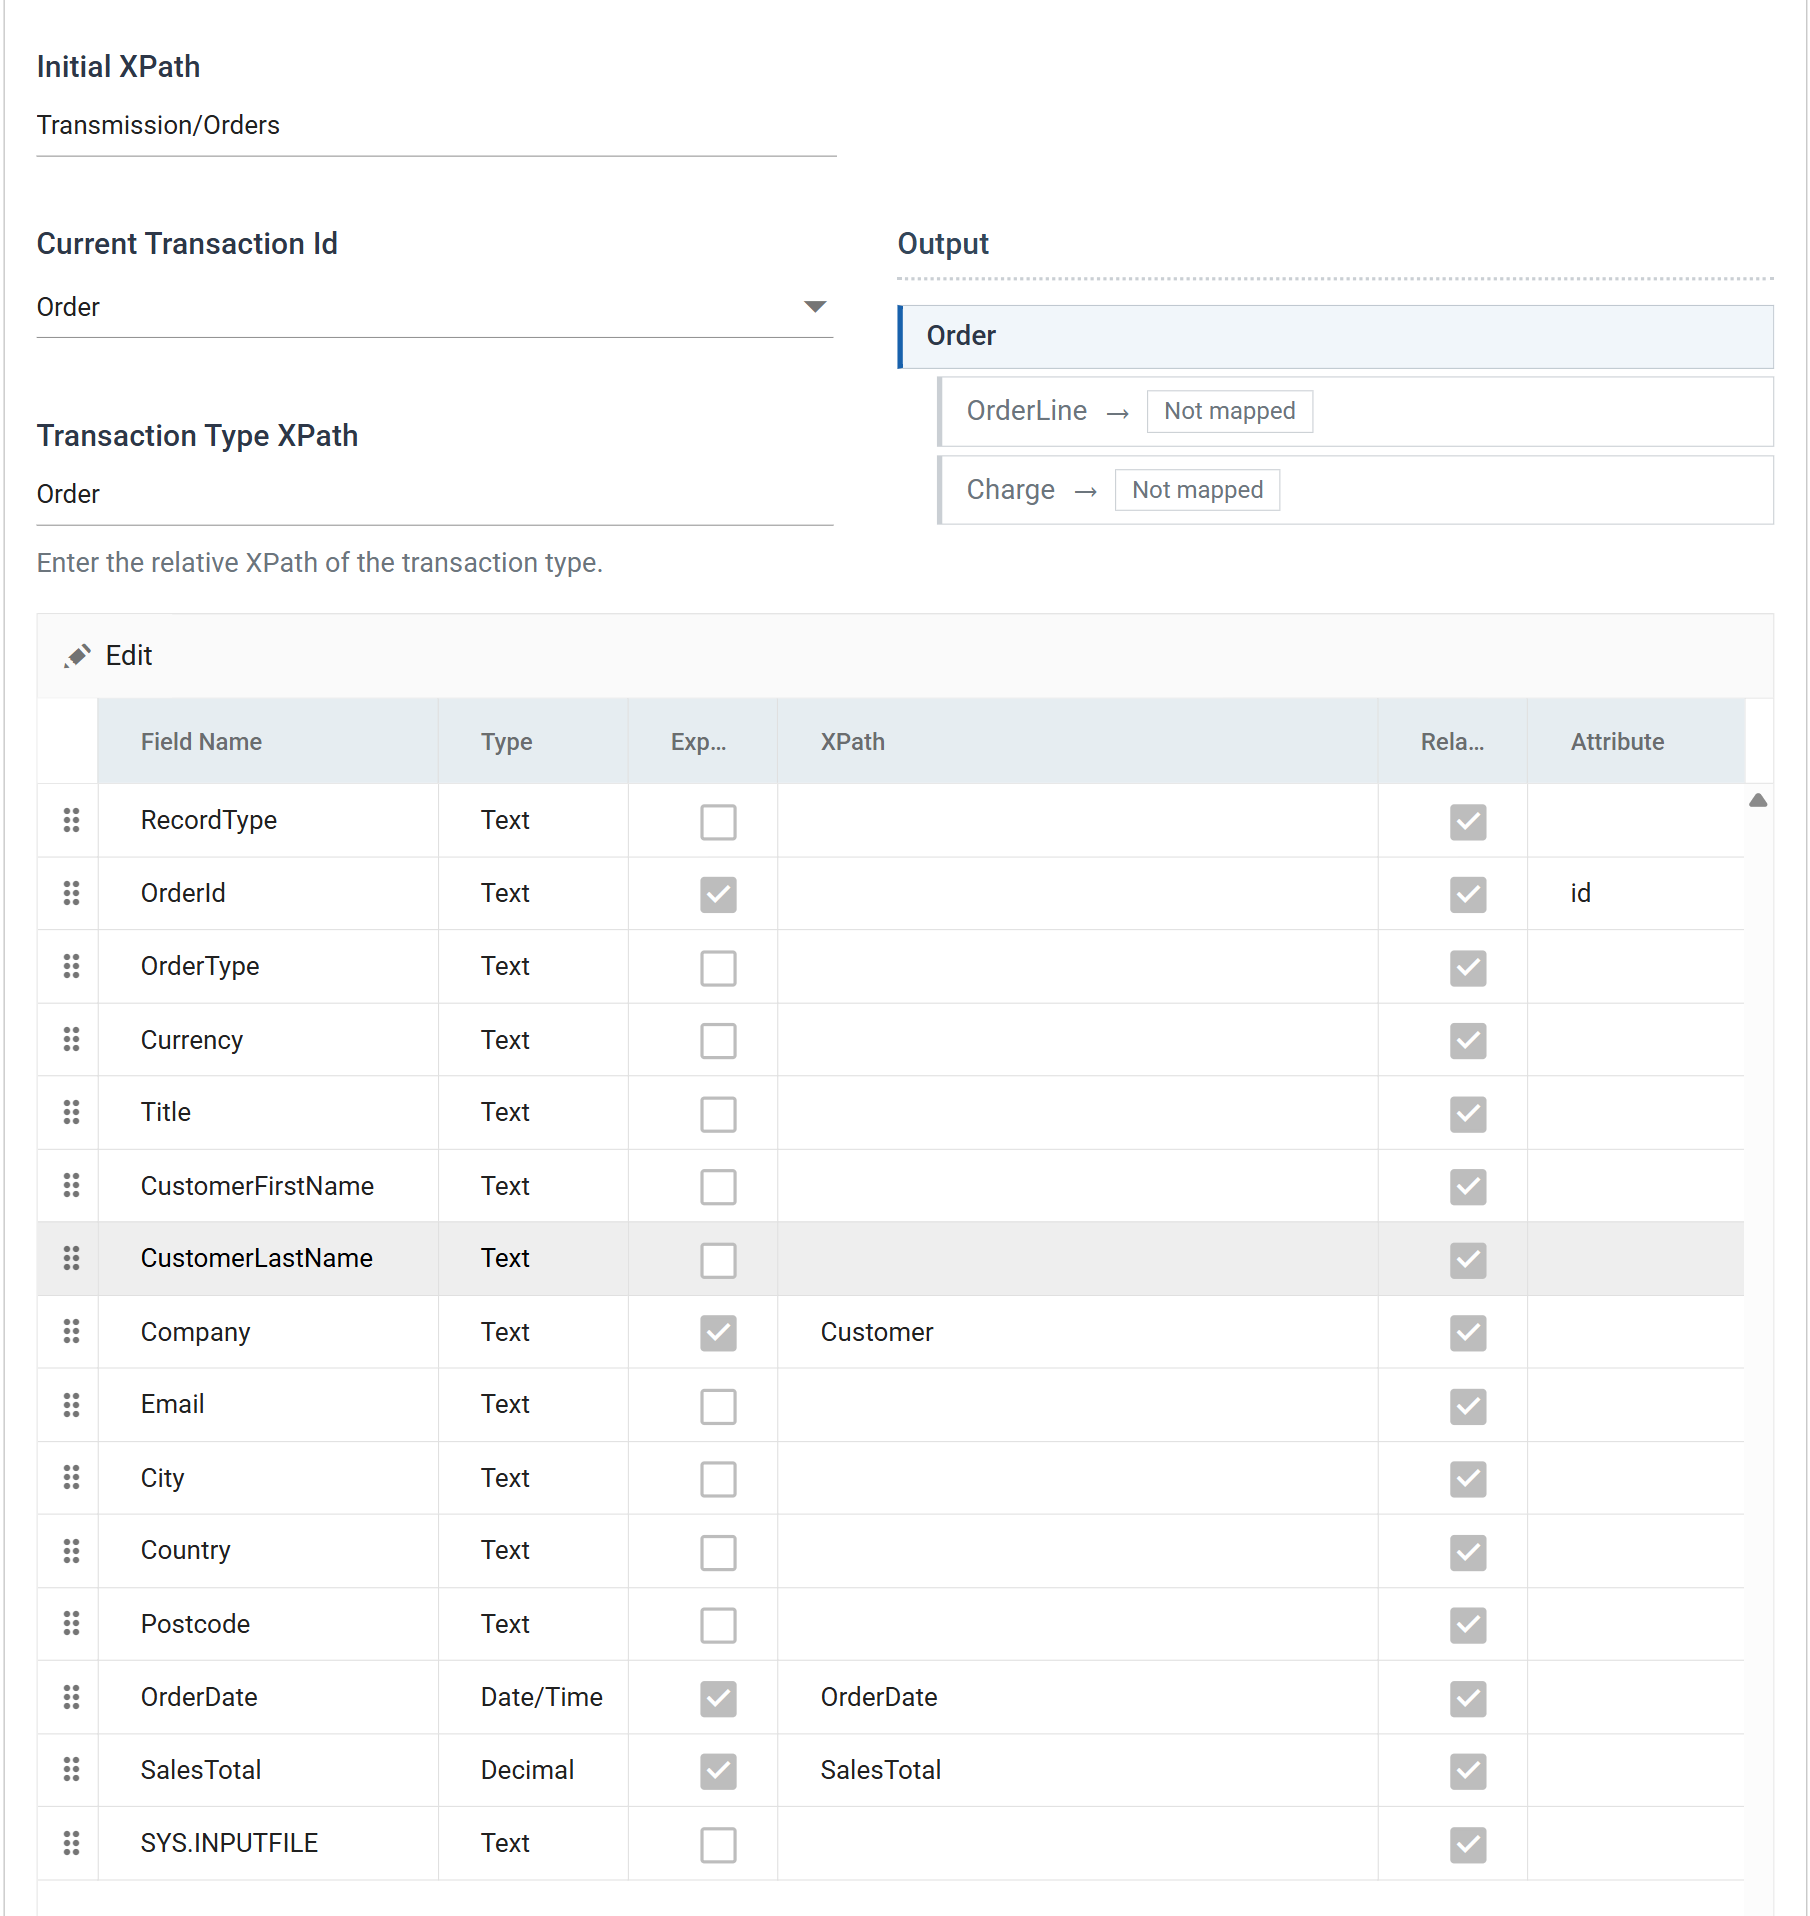The height and width of the screenshot is (1916, 1810).
Task: Click the drag handle for Email row
Action: 71,1405
